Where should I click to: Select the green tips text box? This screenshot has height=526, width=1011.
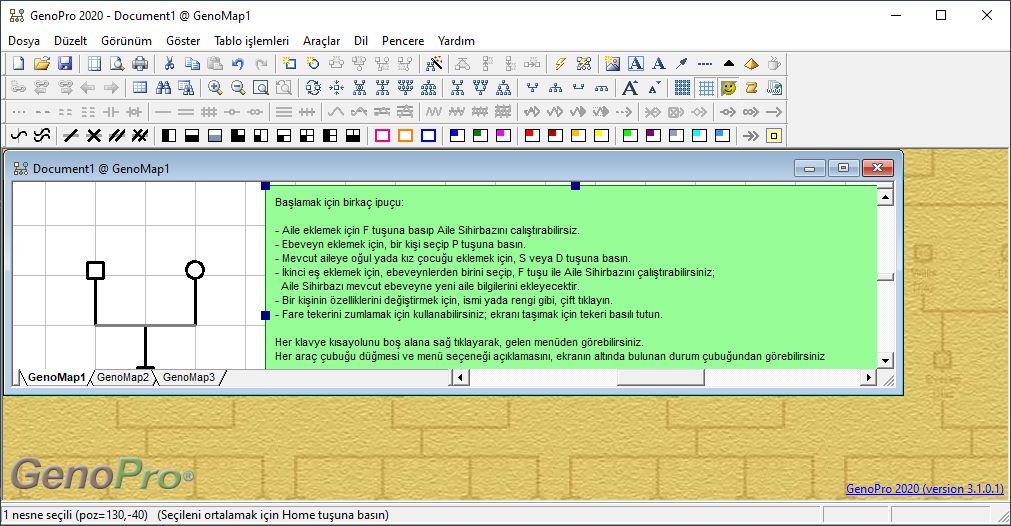571,277
